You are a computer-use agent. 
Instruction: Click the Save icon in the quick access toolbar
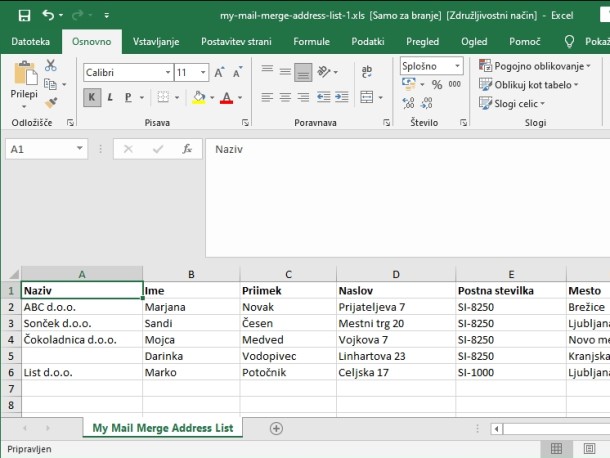point(24,16)
